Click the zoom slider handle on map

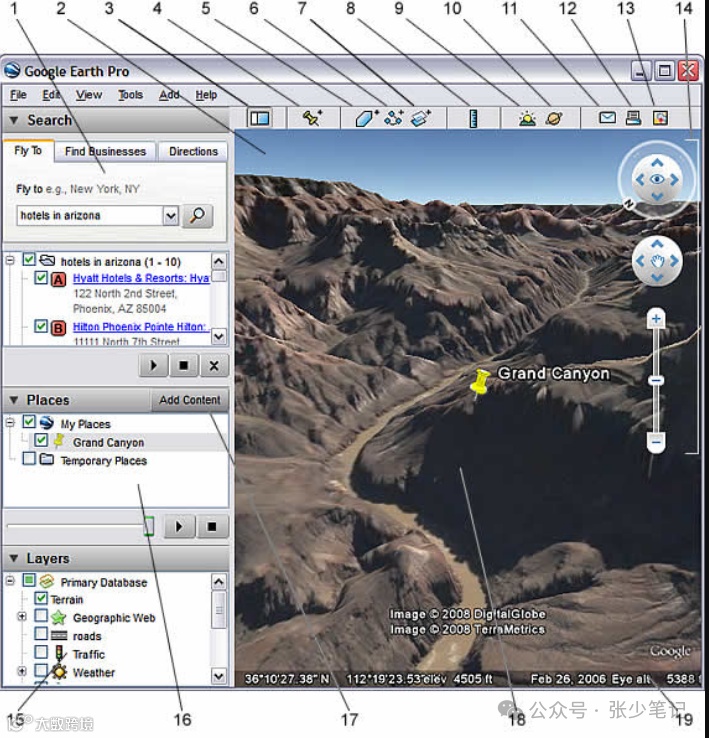656,380
